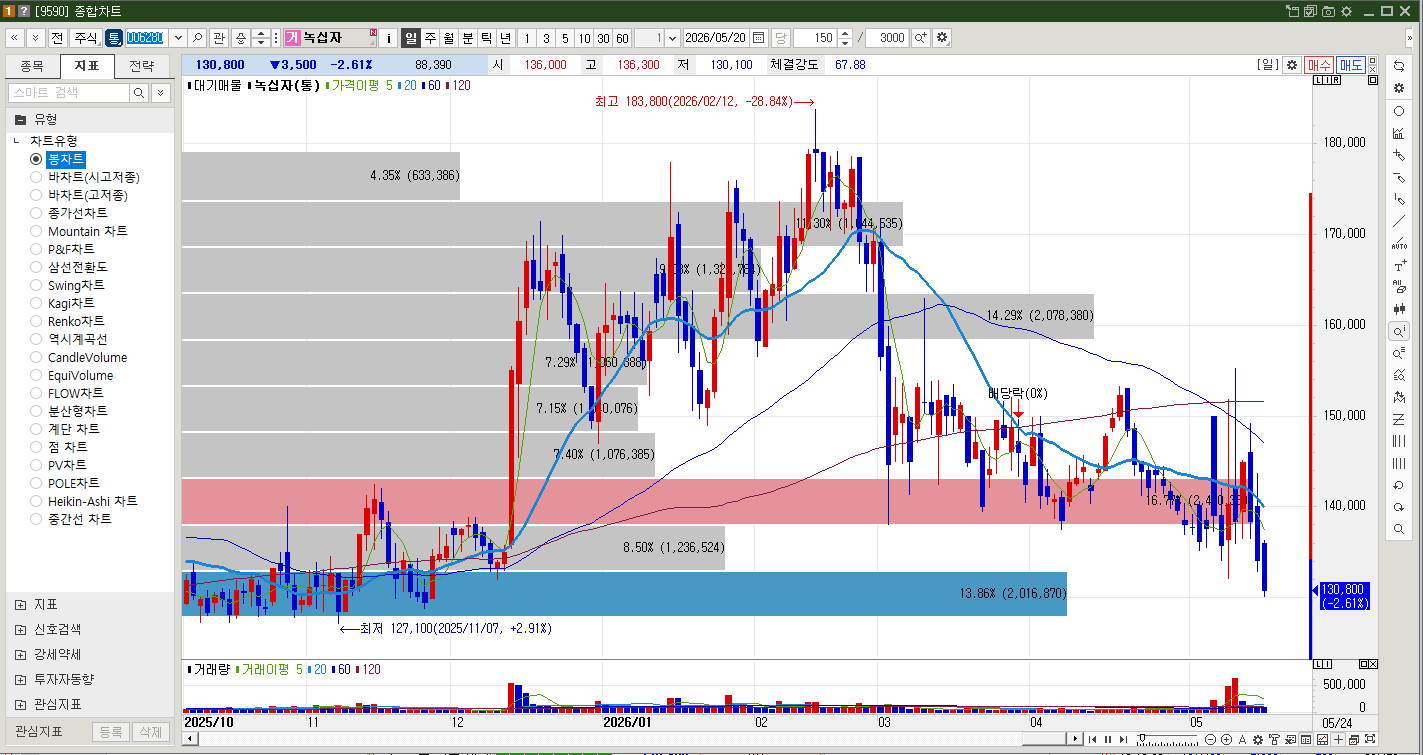The width and height of the screenshot is (1423, 755).
Task: Select CandleVolume chart type
Action: 79,357
